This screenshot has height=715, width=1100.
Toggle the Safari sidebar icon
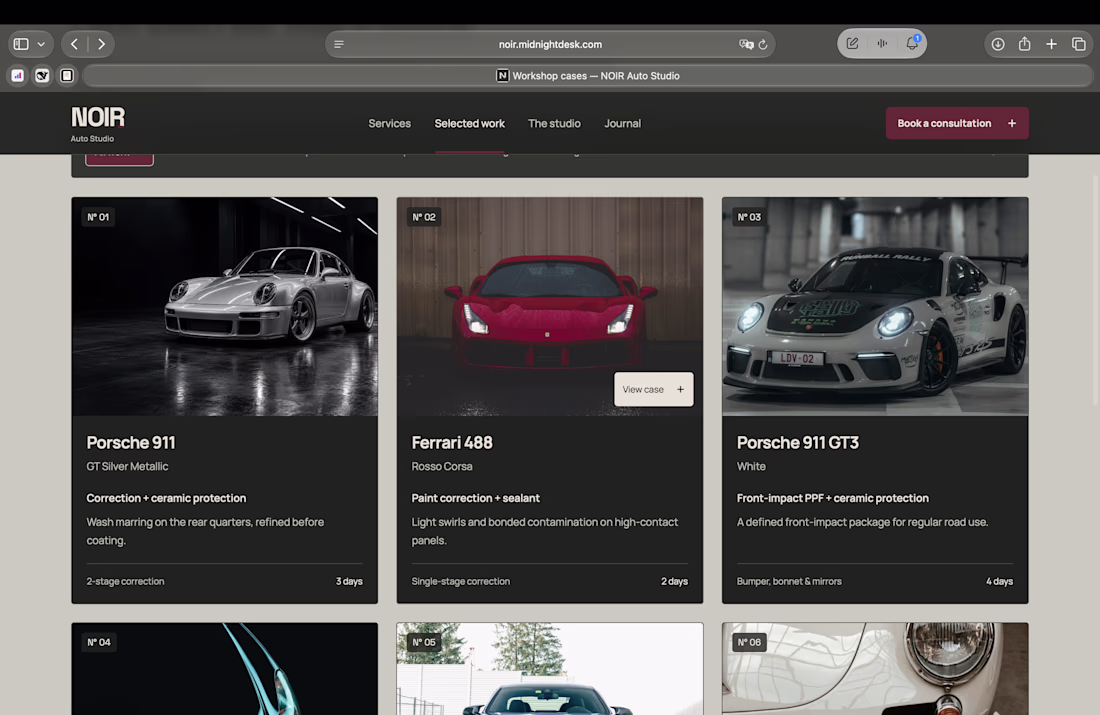pyautogui.click(x=21, y=44)
